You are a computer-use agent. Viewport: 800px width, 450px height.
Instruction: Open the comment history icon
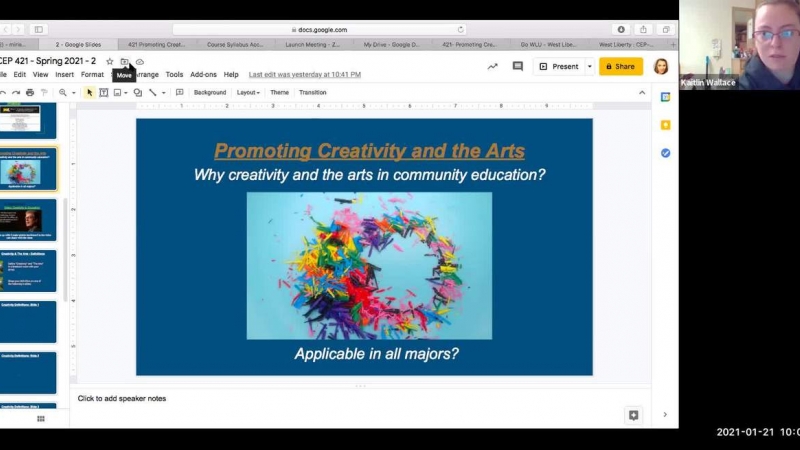pos(517,66)
